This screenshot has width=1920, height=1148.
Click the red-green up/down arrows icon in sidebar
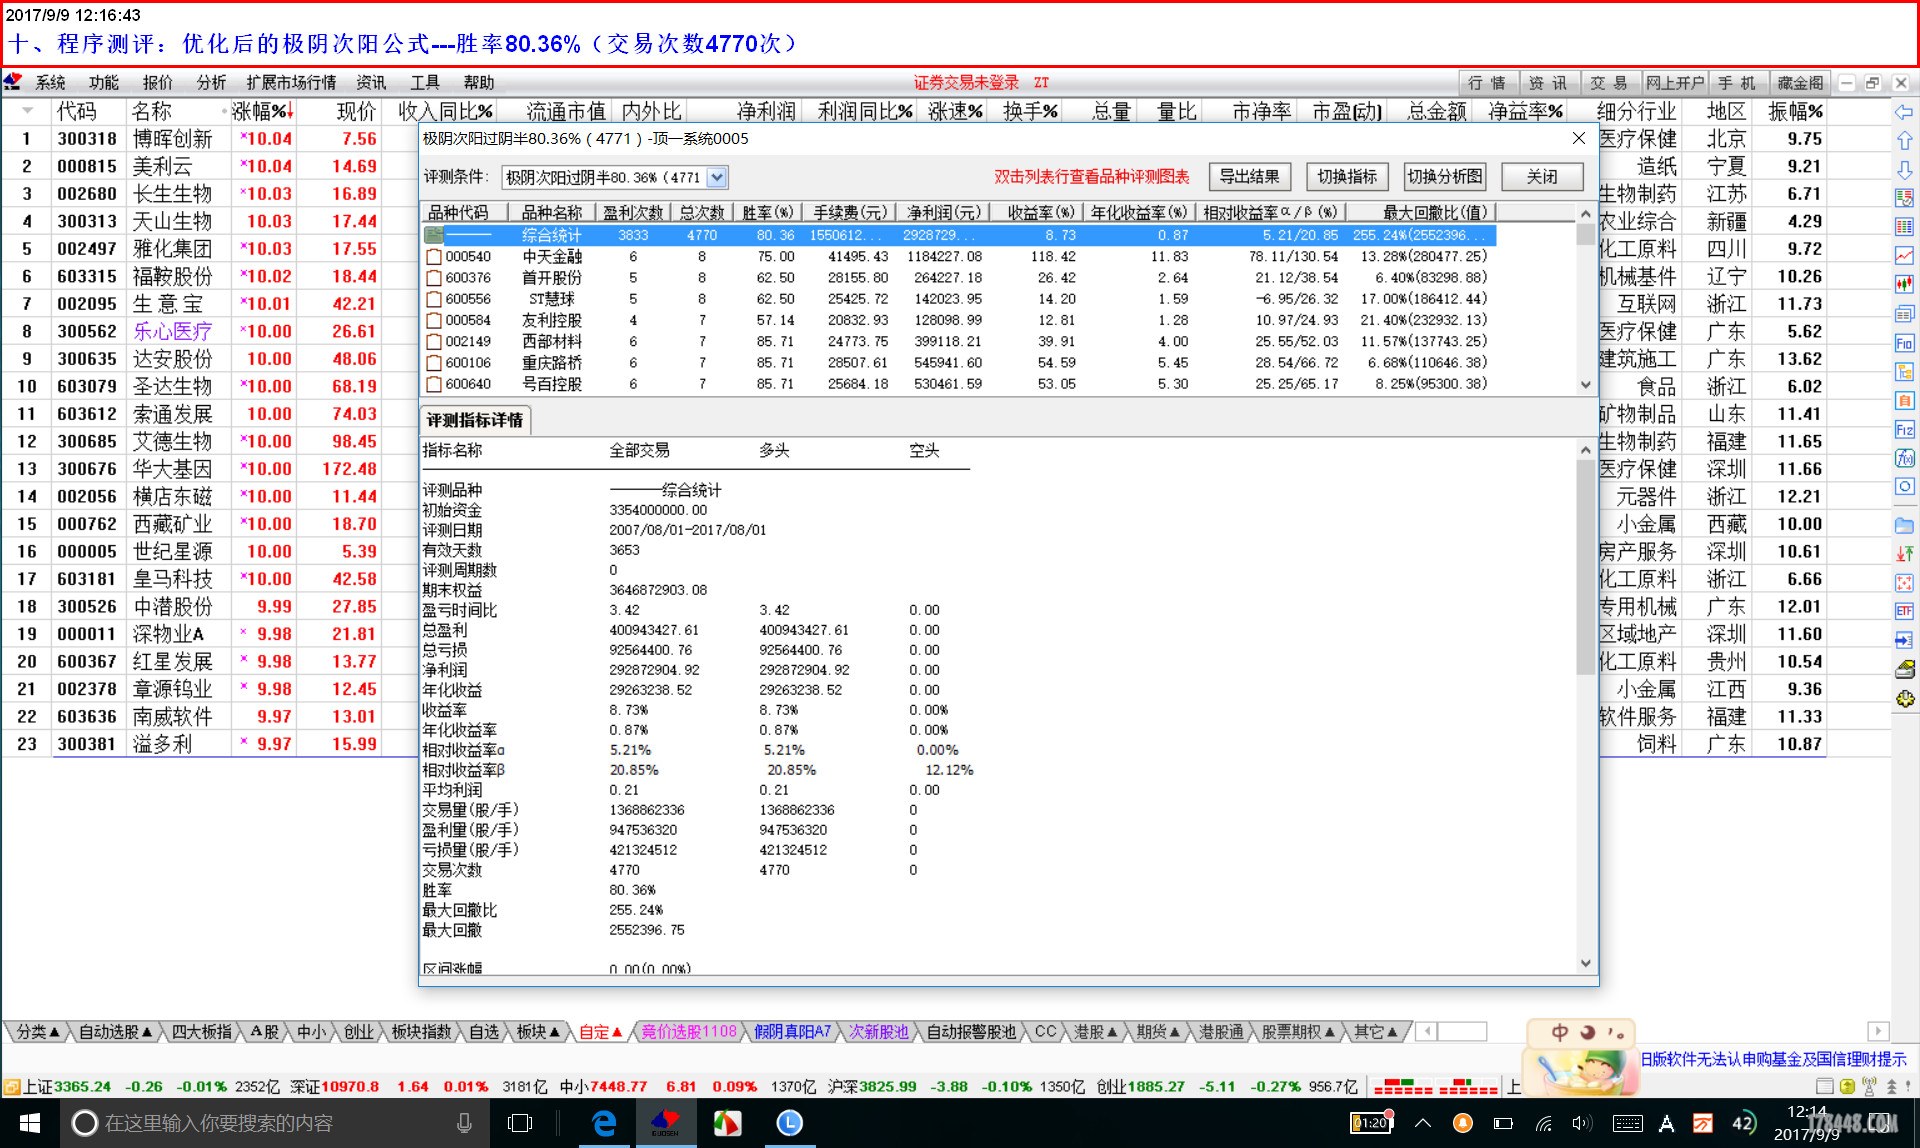point(1904,553)
